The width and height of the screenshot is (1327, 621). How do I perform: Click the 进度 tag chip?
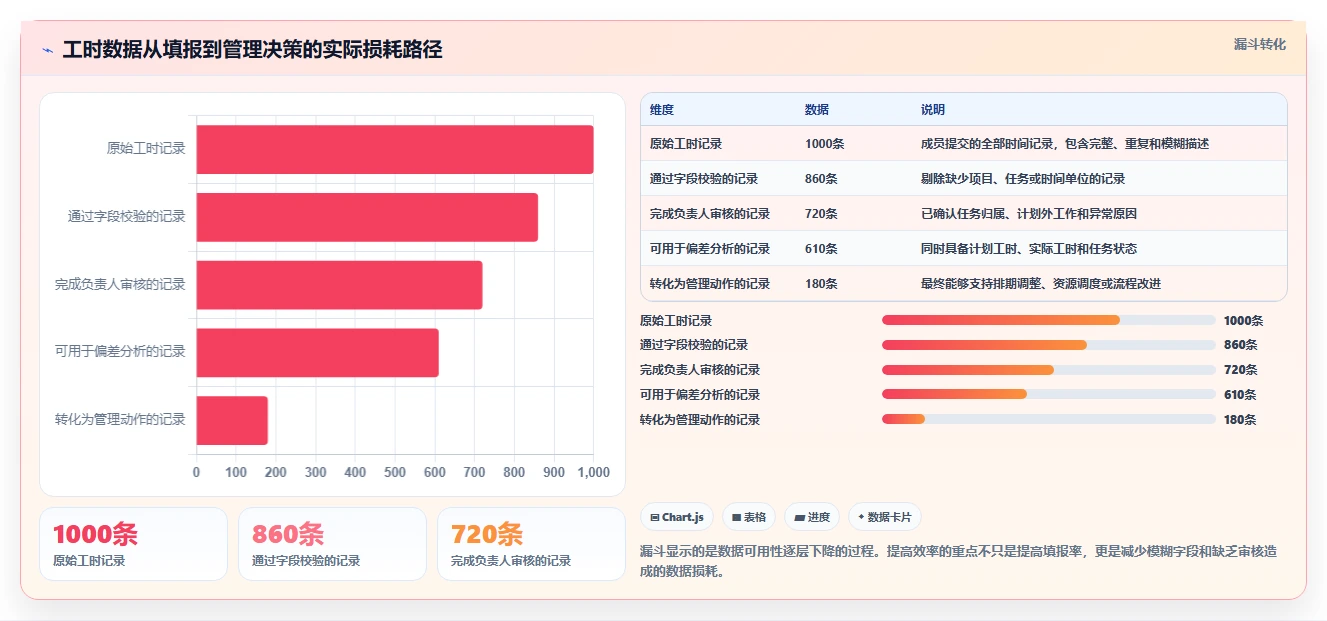(x=812, y=517)
